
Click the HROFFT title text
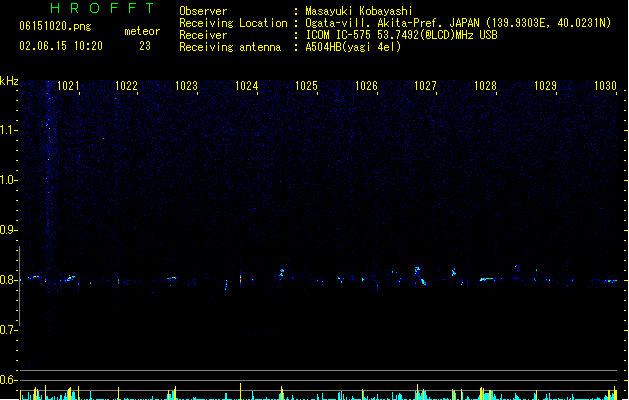103,8
